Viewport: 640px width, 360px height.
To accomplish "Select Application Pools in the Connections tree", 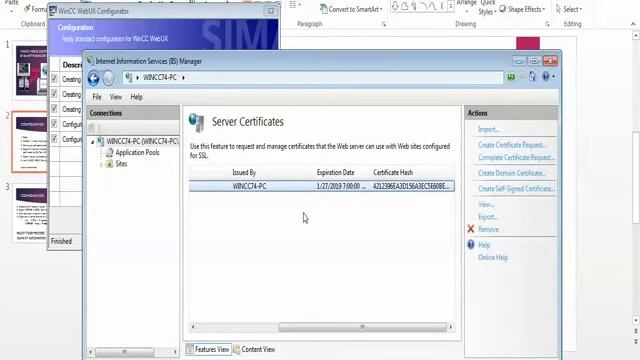I will 137,153.
